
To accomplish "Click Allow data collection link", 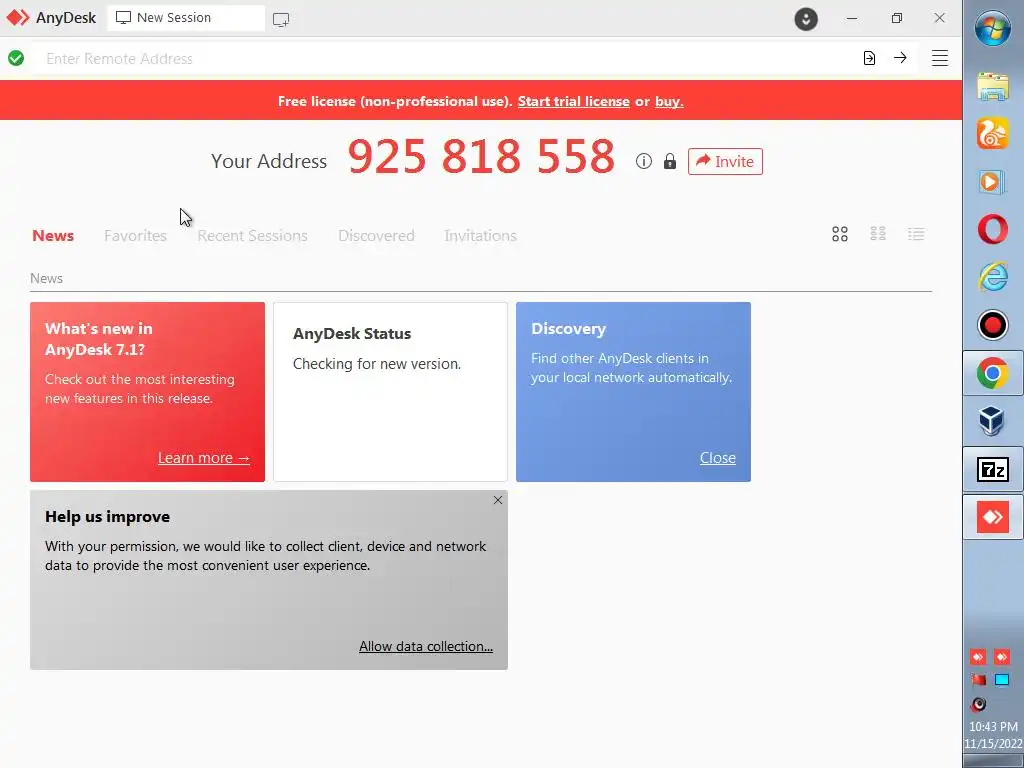I will (426, 646).
